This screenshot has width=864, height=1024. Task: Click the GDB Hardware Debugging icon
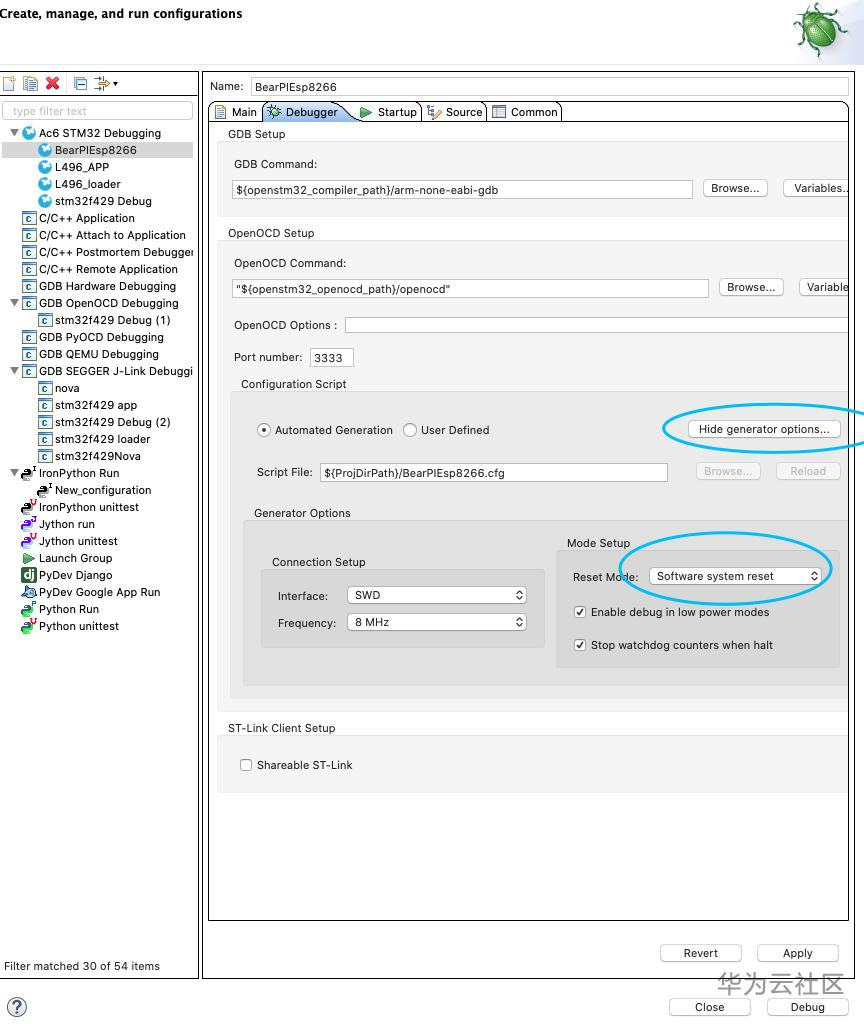pos(29,286)
